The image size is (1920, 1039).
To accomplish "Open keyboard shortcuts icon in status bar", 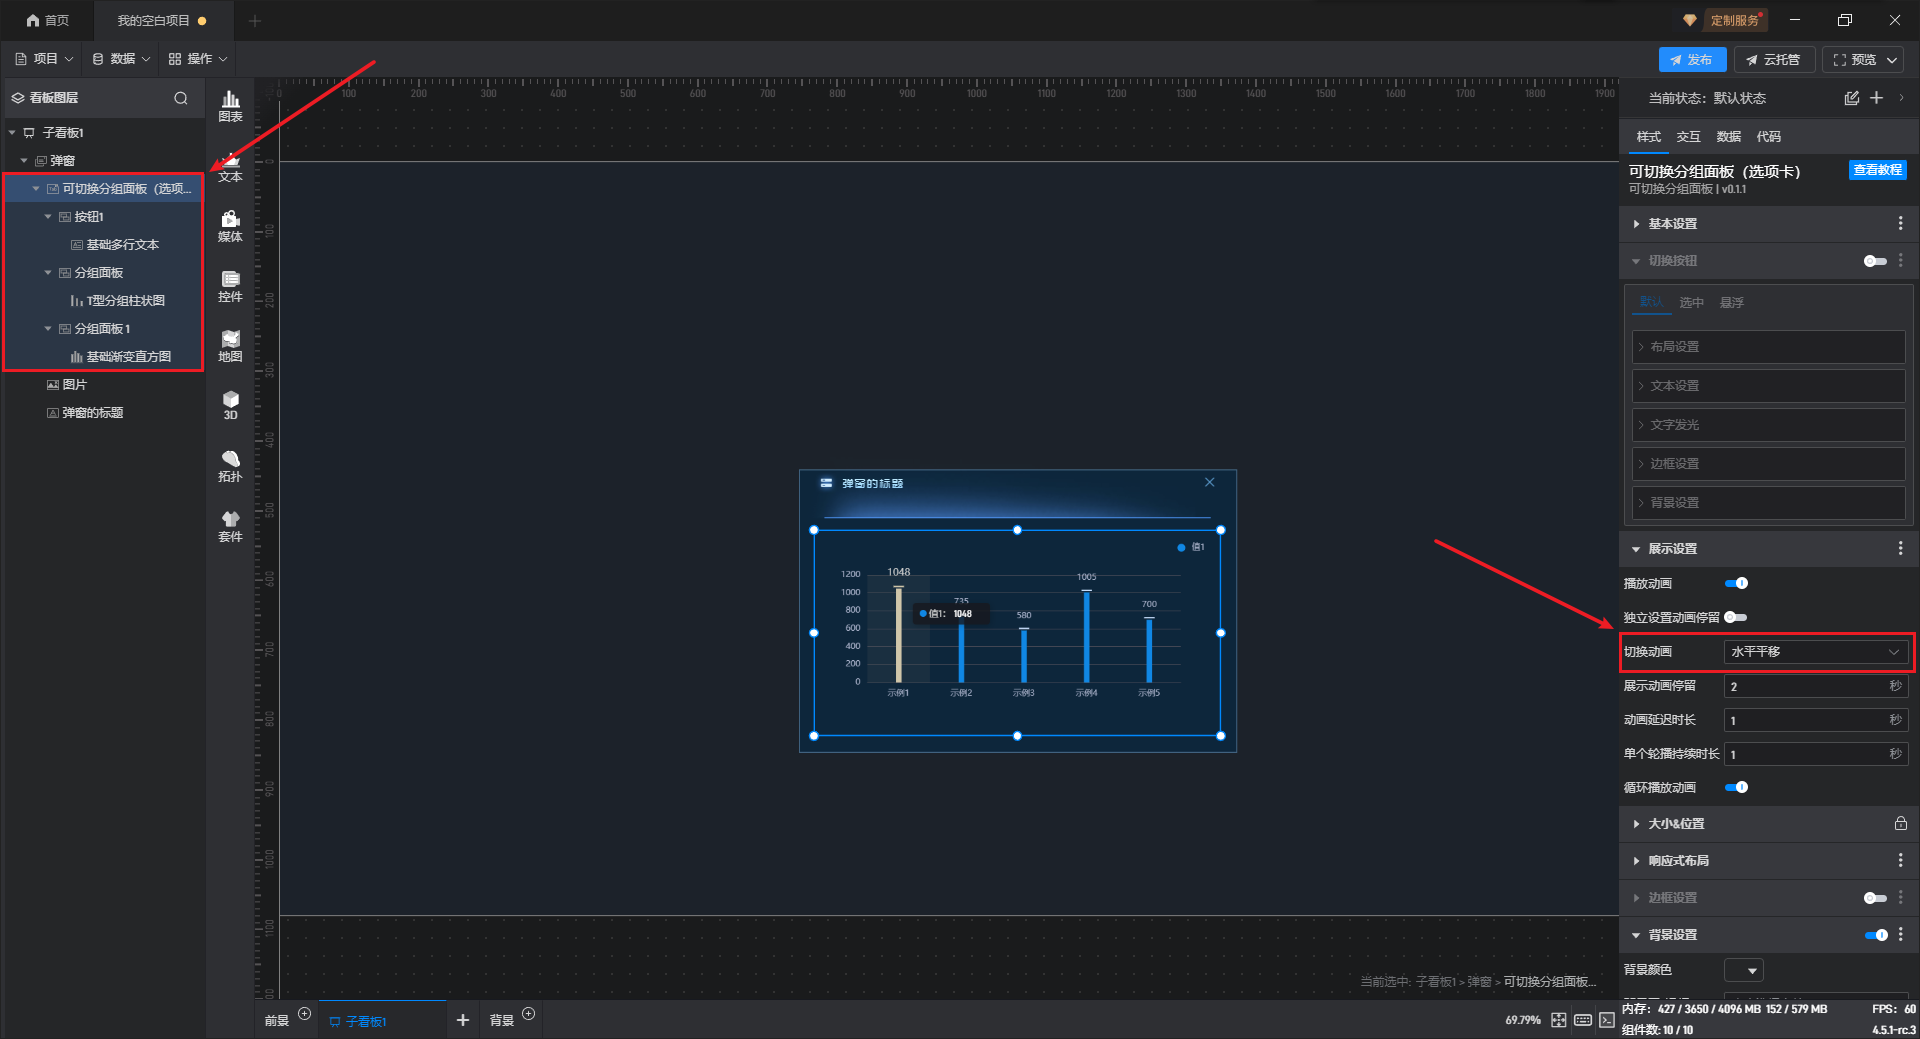I will point(1583,1020).
